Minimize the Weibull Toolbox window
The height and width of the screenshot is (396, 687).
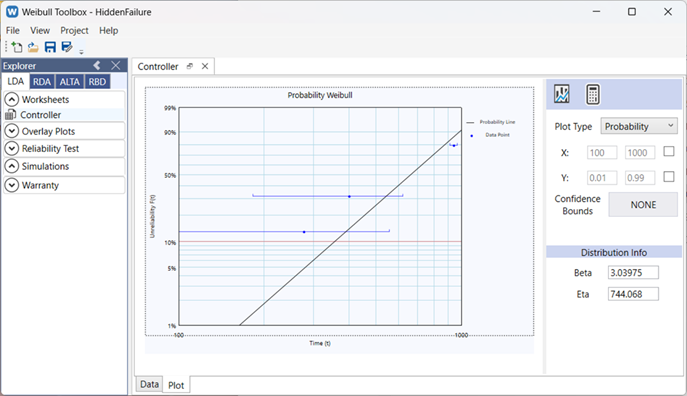[x=596, y=12]
